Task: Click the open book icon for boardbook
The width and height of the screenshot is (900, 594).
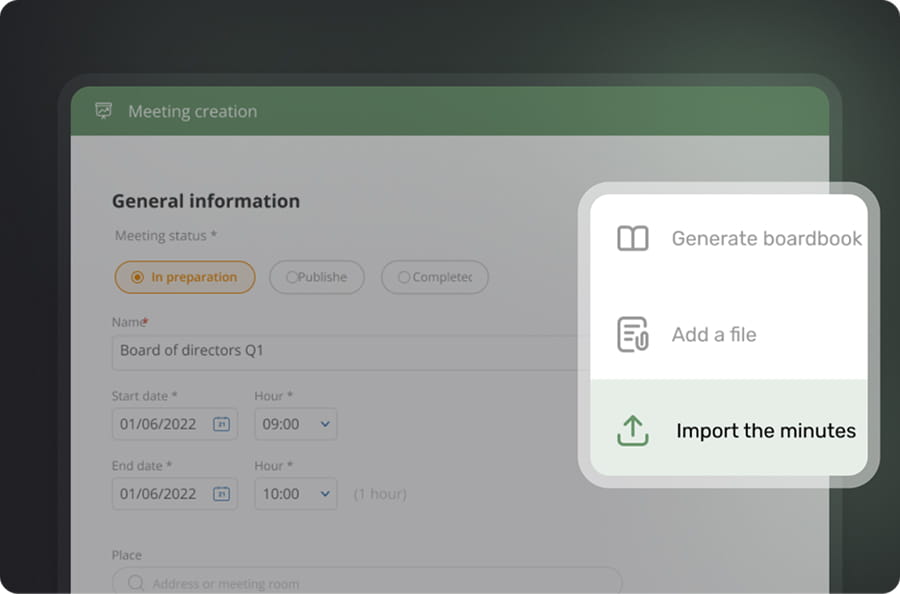Action: (632, 239)
